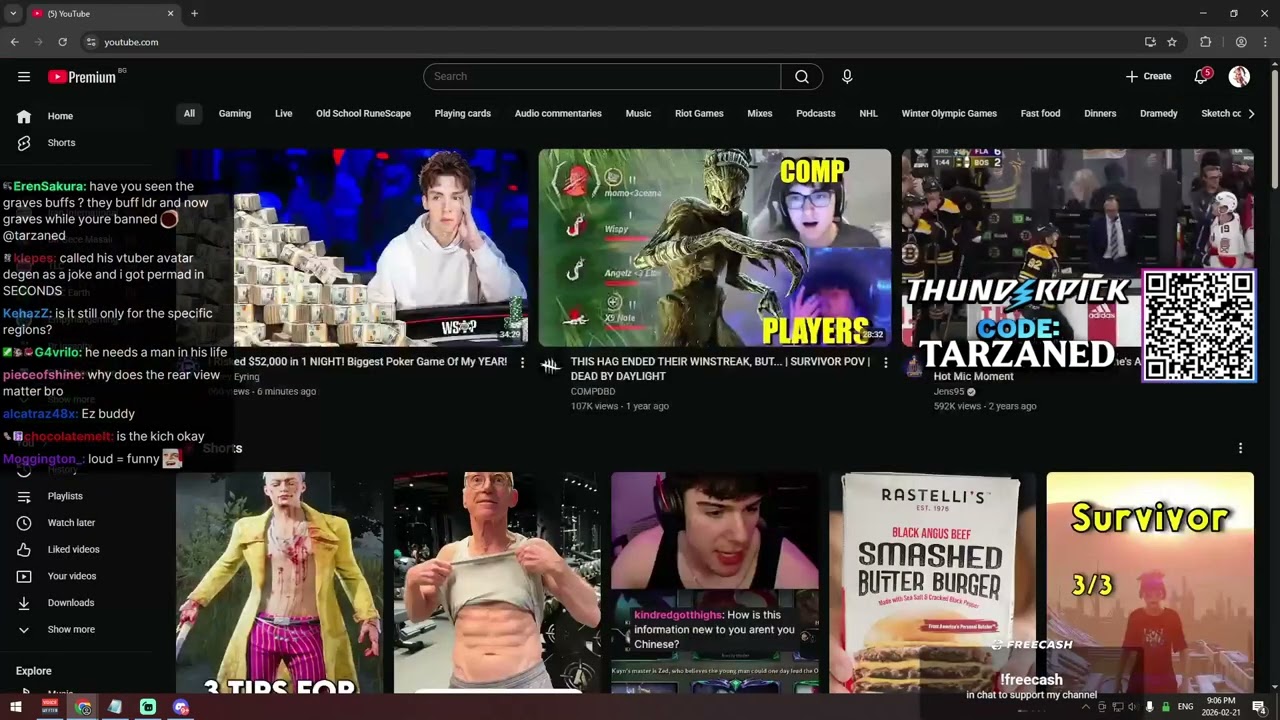The width and height of the screenshot is (1280, 720).
Task: Go to the YouTube Premium logo home
Action: (82, 77)
